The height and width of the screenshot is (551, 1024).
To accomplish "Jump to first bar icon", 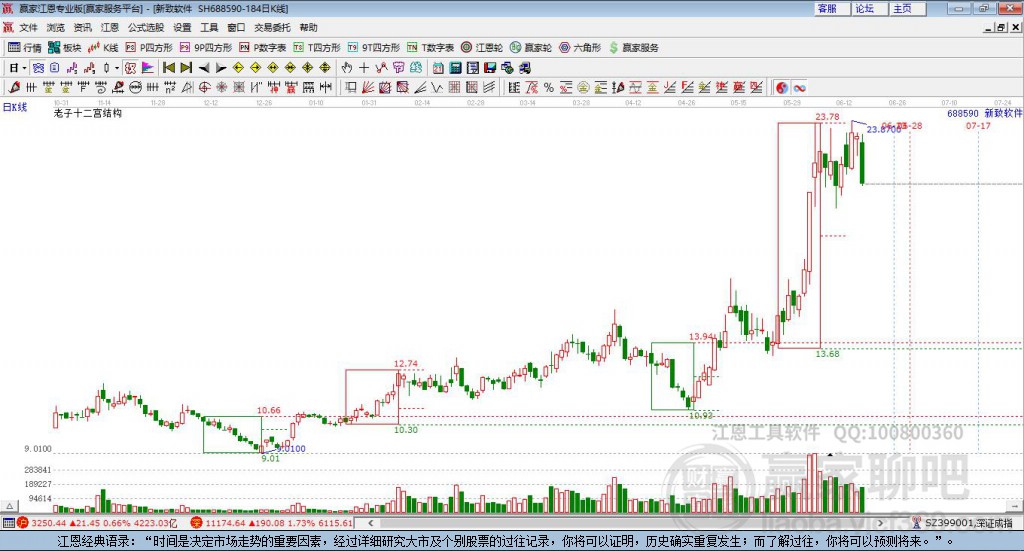I will (x=168, y=68).
